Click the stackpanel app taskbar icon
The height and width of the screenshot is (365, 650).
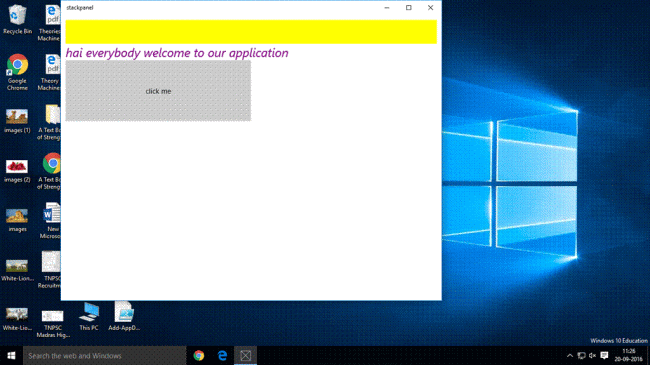point(245,355)
